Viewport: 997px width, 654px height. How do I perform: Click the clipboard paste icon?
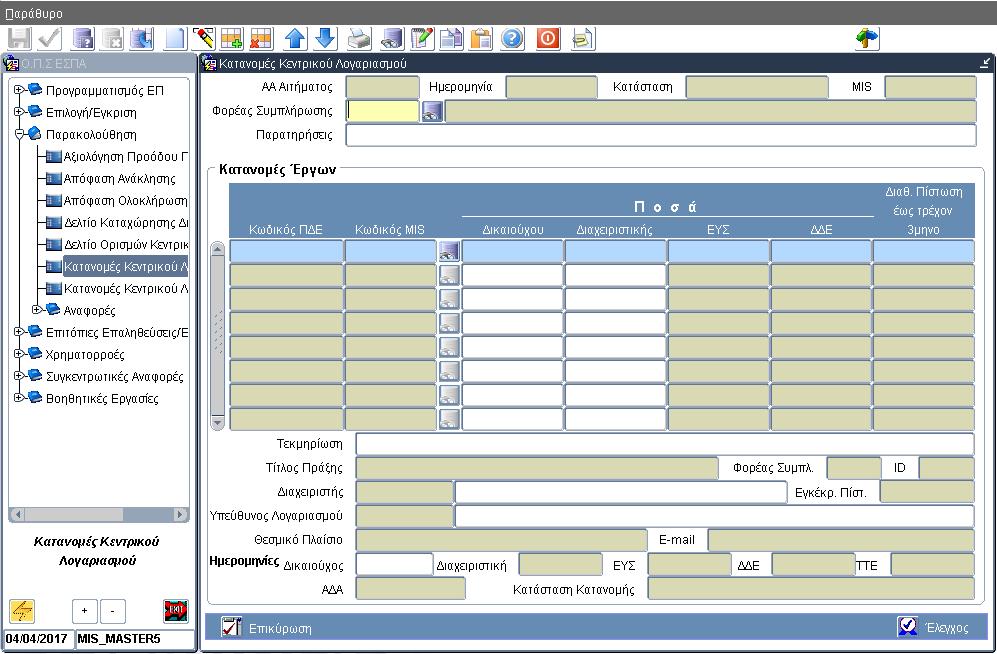[x=481, y=39]
